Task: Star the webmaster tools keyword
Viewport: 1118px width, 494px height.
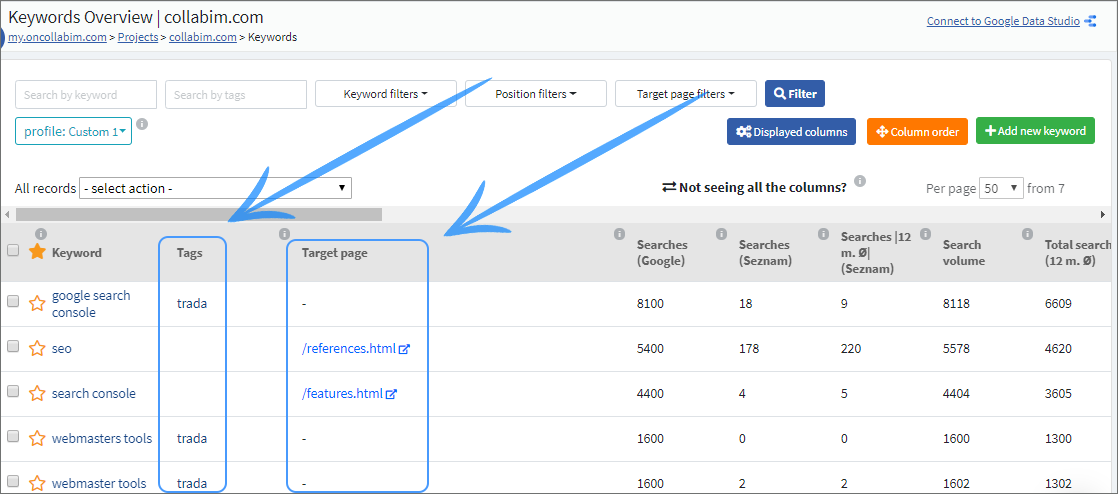Action: click(37, 483)
